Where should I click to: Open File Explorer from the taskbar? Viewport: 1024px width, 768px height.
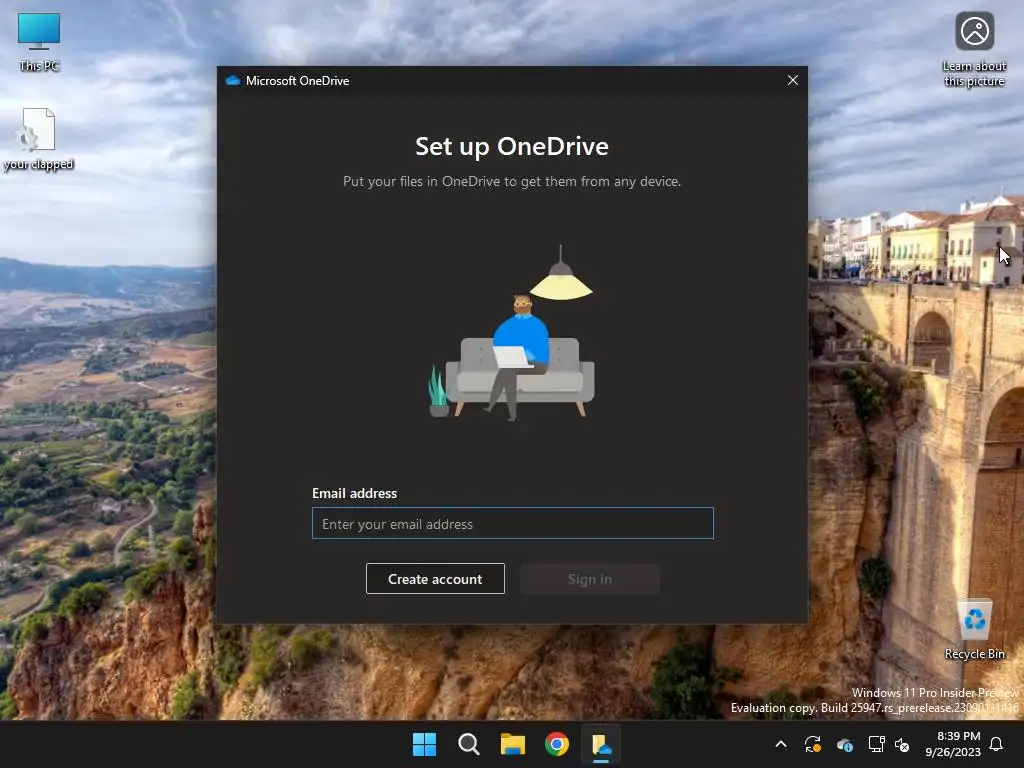click(x=513, y=744)
